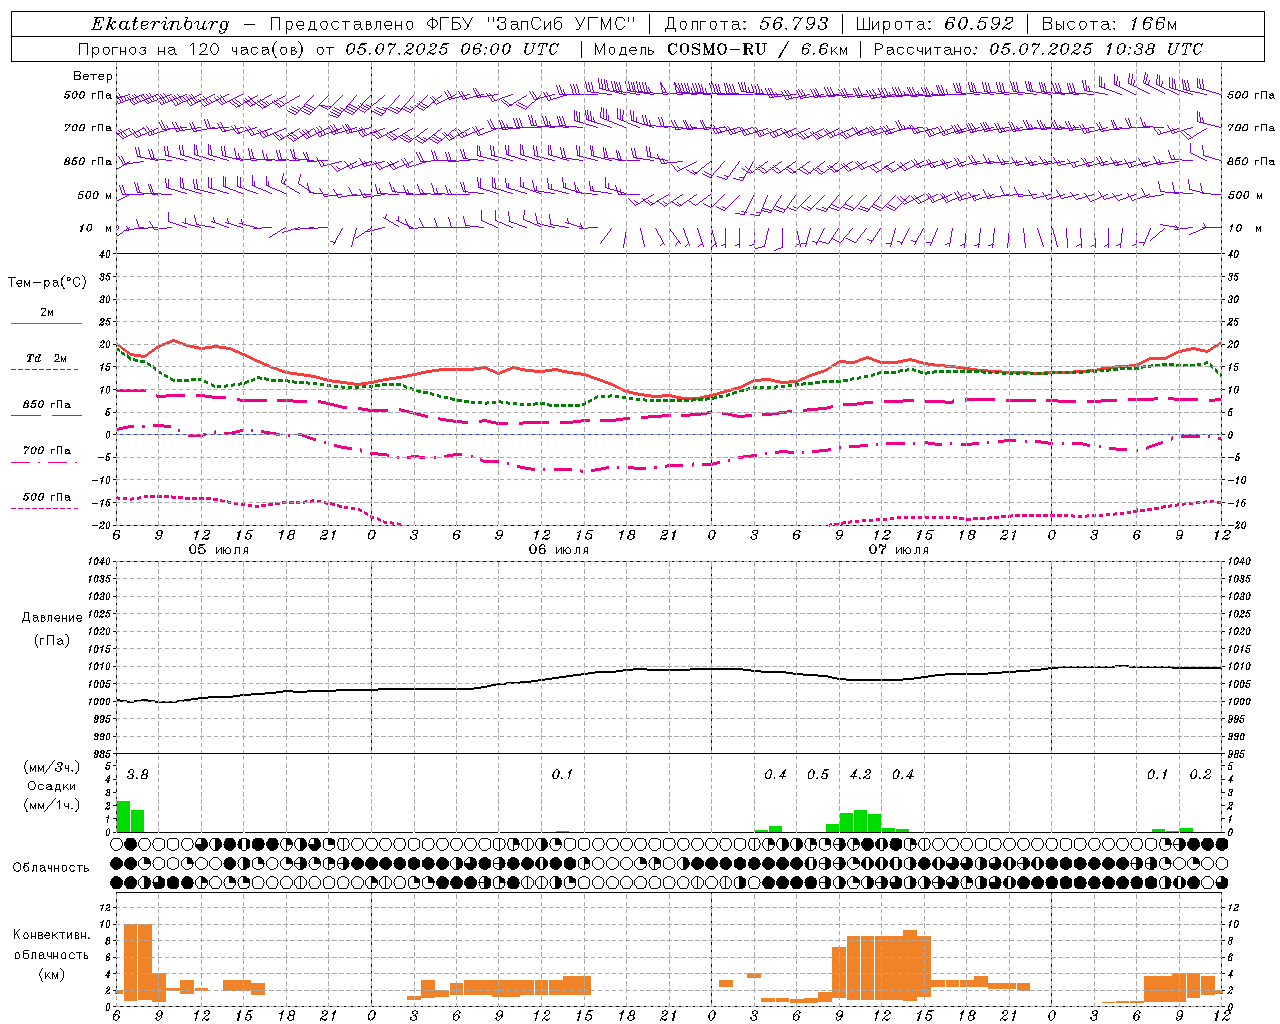
Task: Click the tall orange convective bar near start
Action: pyautogui.click(x=137, y=962)
